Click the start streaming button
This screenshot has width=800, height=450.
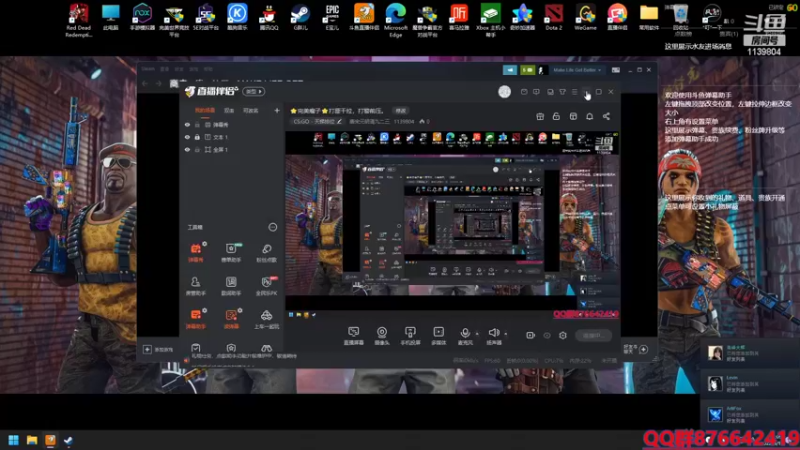coord(593,335)
